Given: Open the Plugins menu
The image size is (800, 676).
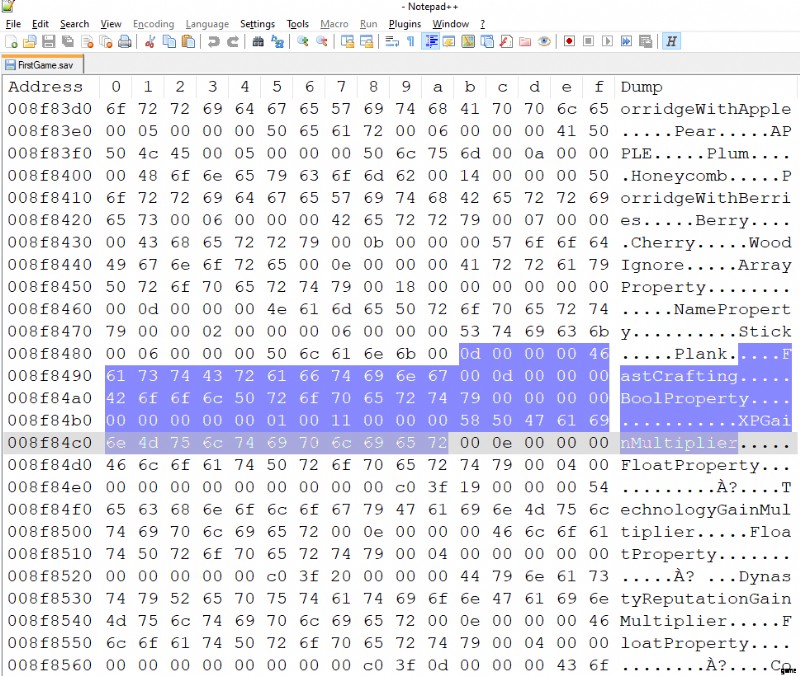Looking at the screenshot, I should 404,23.
